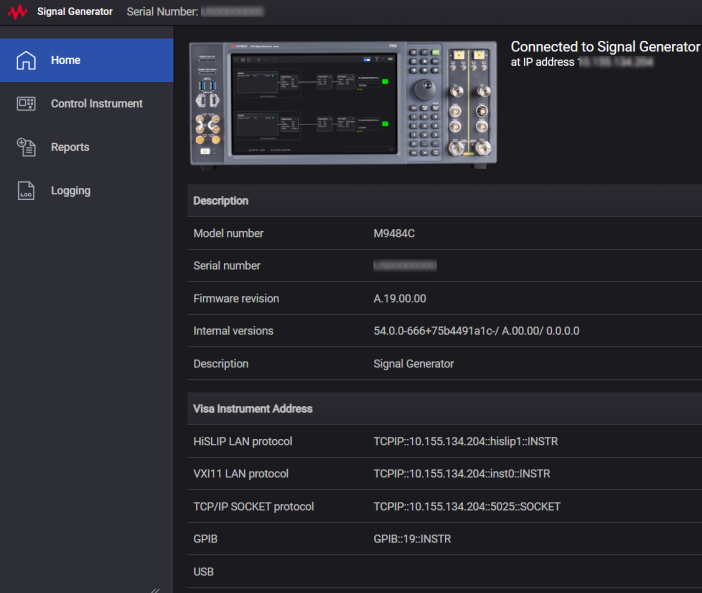
Task: Select the Signal Generator description value
Action: coord(414,363)
